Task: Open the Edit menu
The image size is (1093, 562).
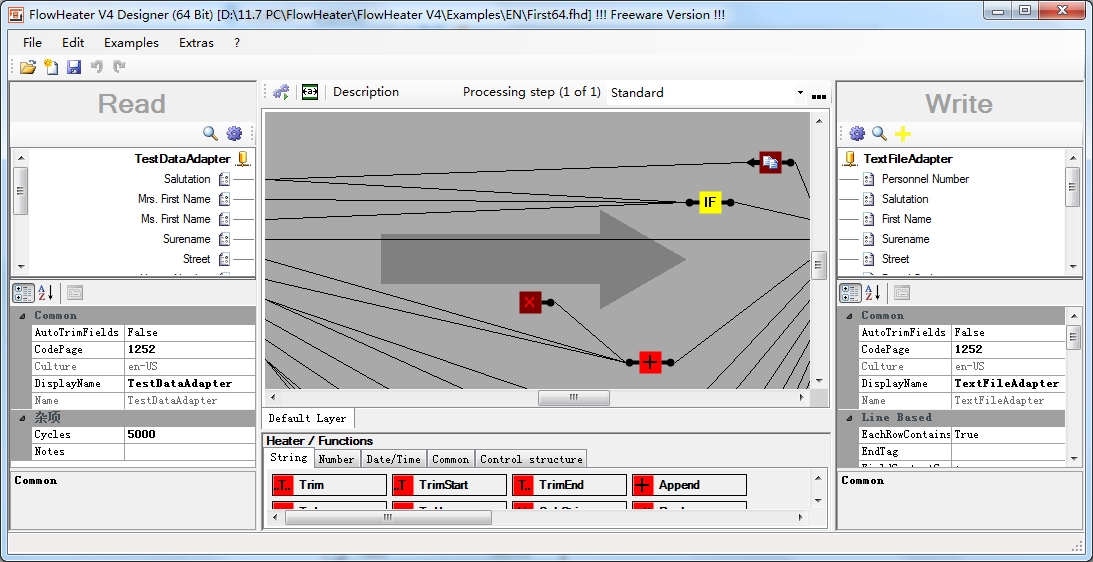Action: pos(72,43)
